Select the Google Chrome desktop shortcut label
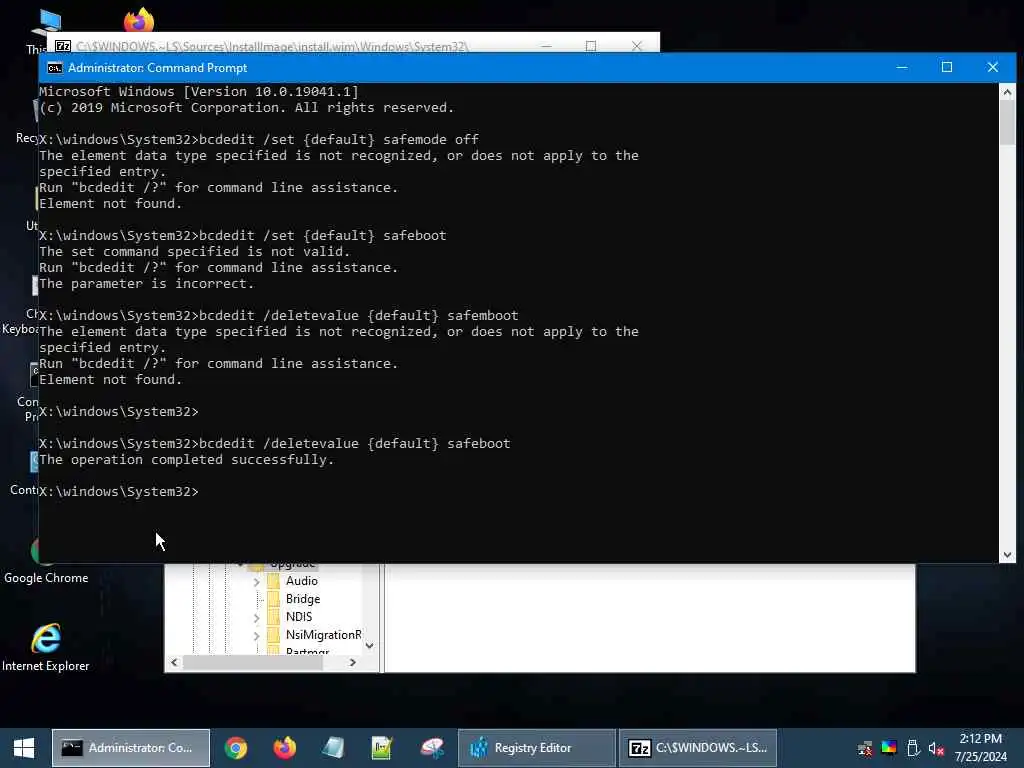The image size is (1024, 768). pyautogui.click(x=46, y=578)
